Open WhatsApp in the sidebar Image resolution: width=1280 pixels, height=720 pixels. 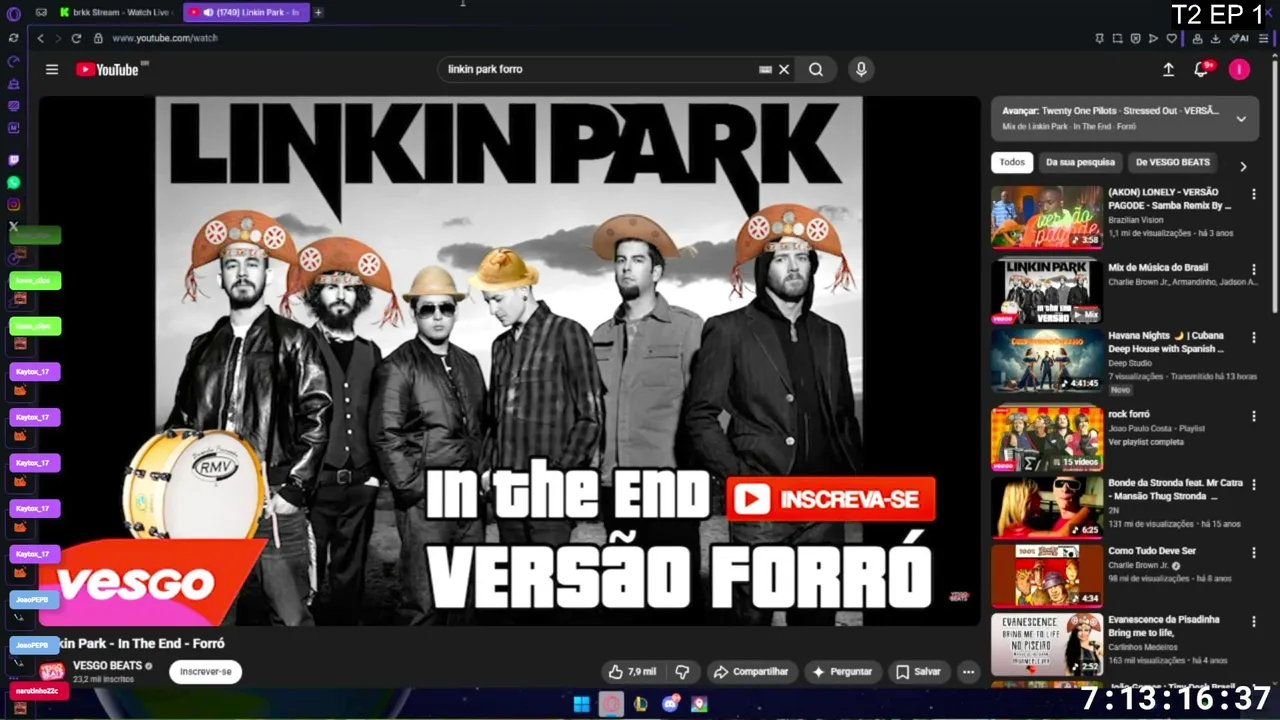coord(13,182)
